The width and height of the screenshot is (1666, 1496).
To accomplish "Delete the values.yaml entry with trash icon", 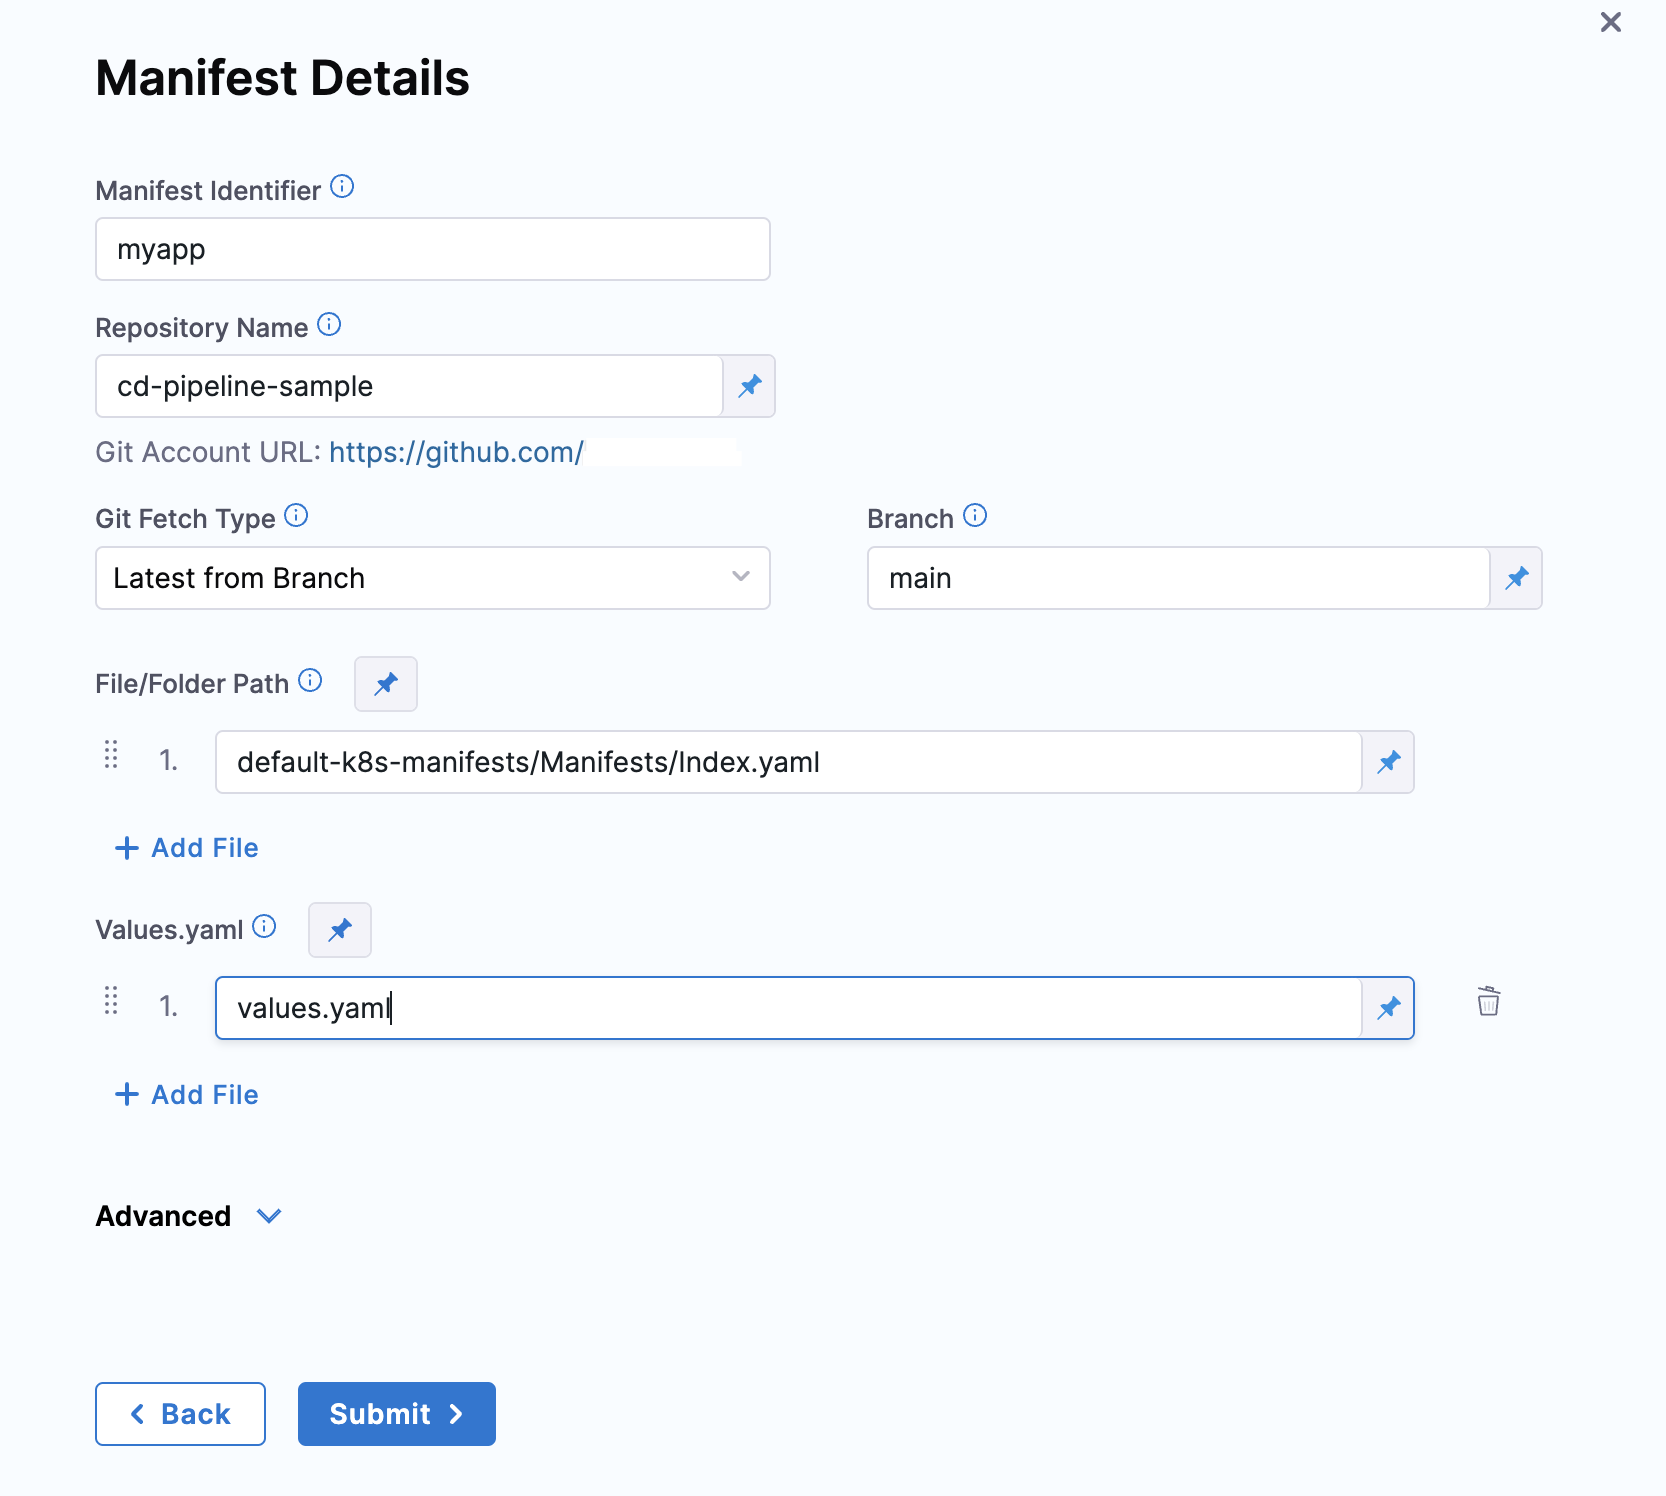I will pyautogui.click(x=1488, y=1002).
